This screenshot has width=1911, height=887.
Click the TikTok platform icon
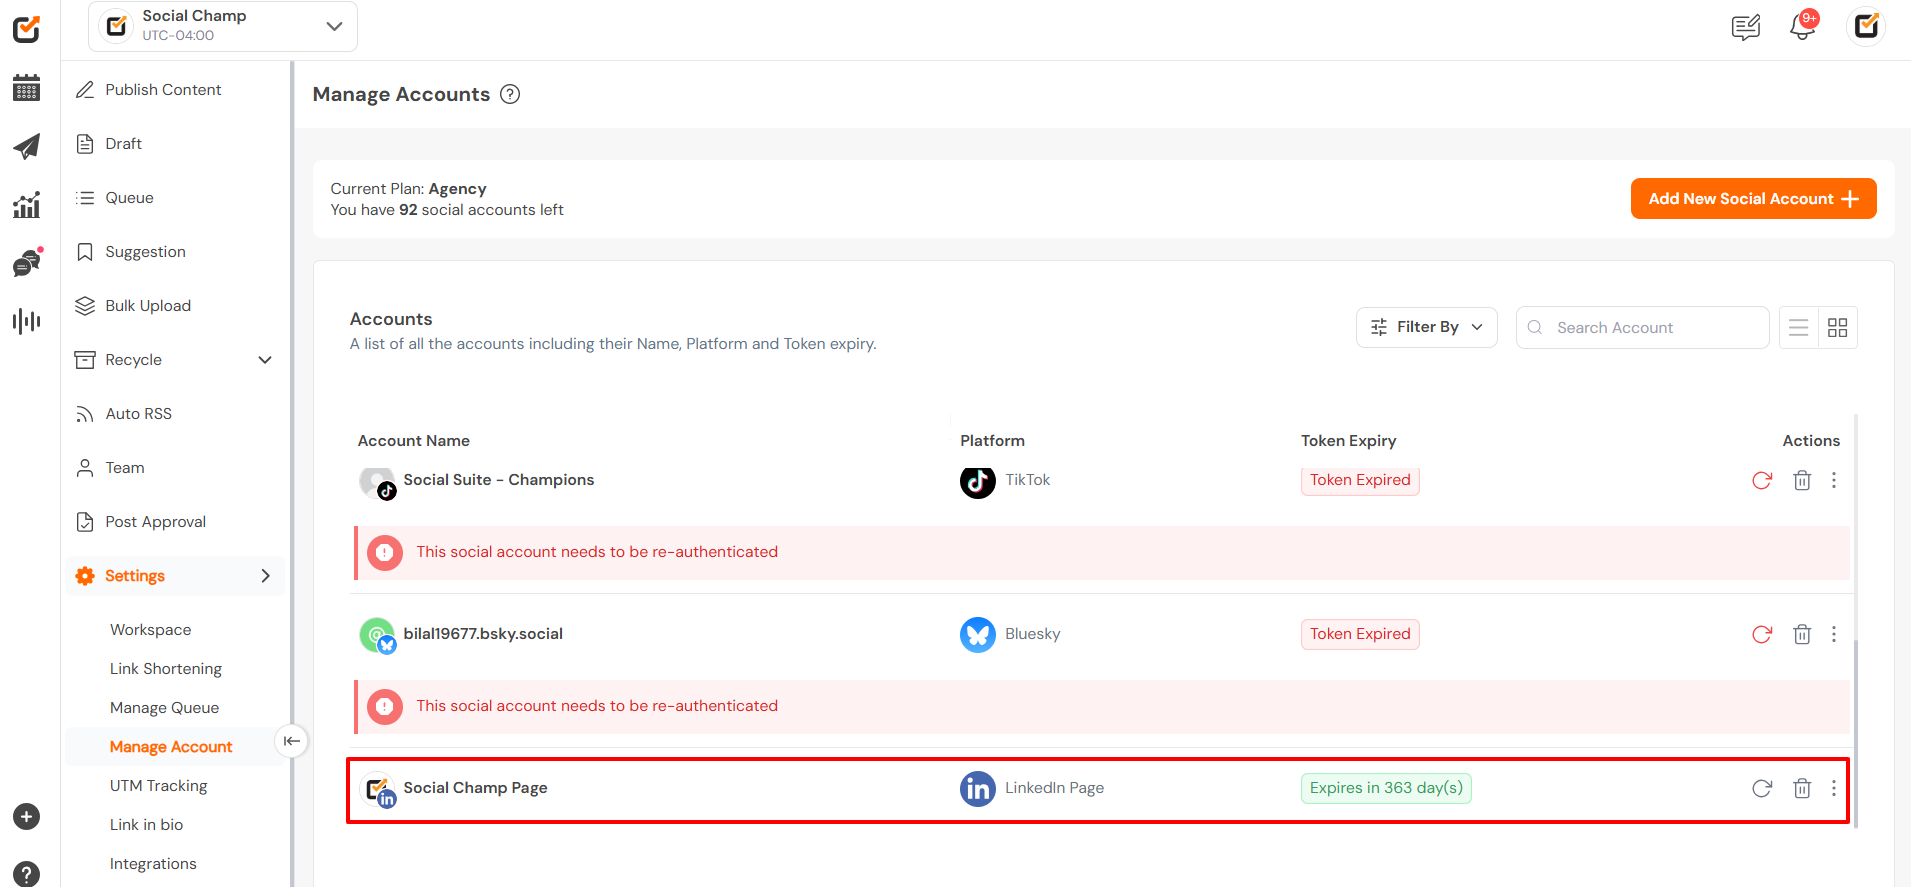click(978, 480)
